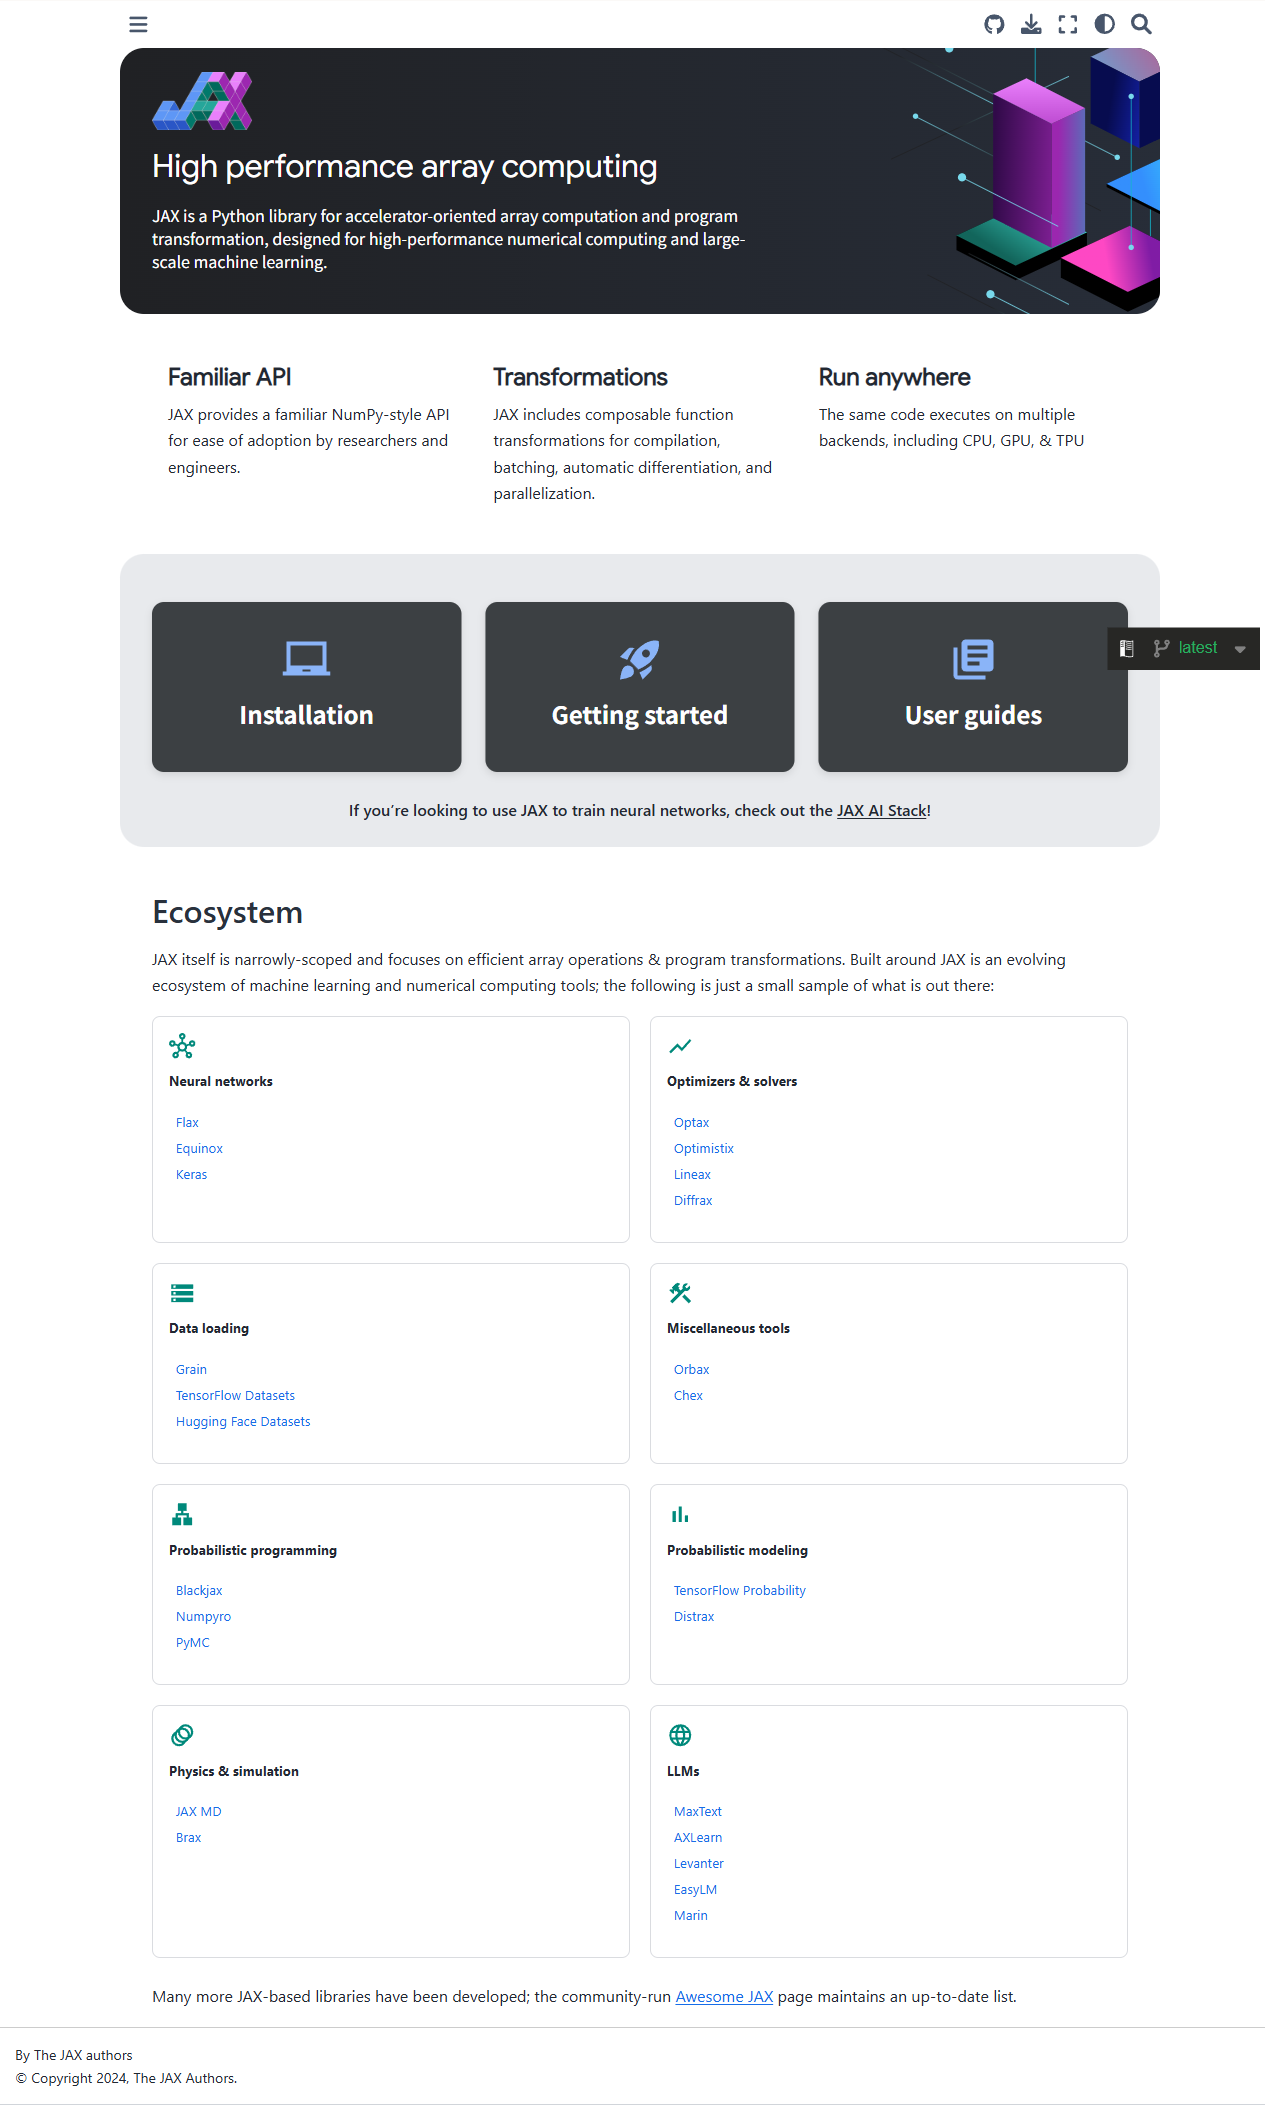The height and width of the screenshot is (2105, 1265).
Task: Click the Read the Docs book icon
Action: [1127, 648]
